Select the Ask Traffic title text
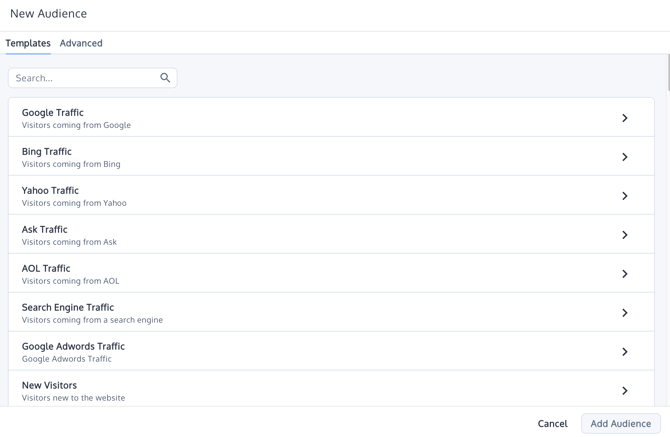 tap(44, 229)
